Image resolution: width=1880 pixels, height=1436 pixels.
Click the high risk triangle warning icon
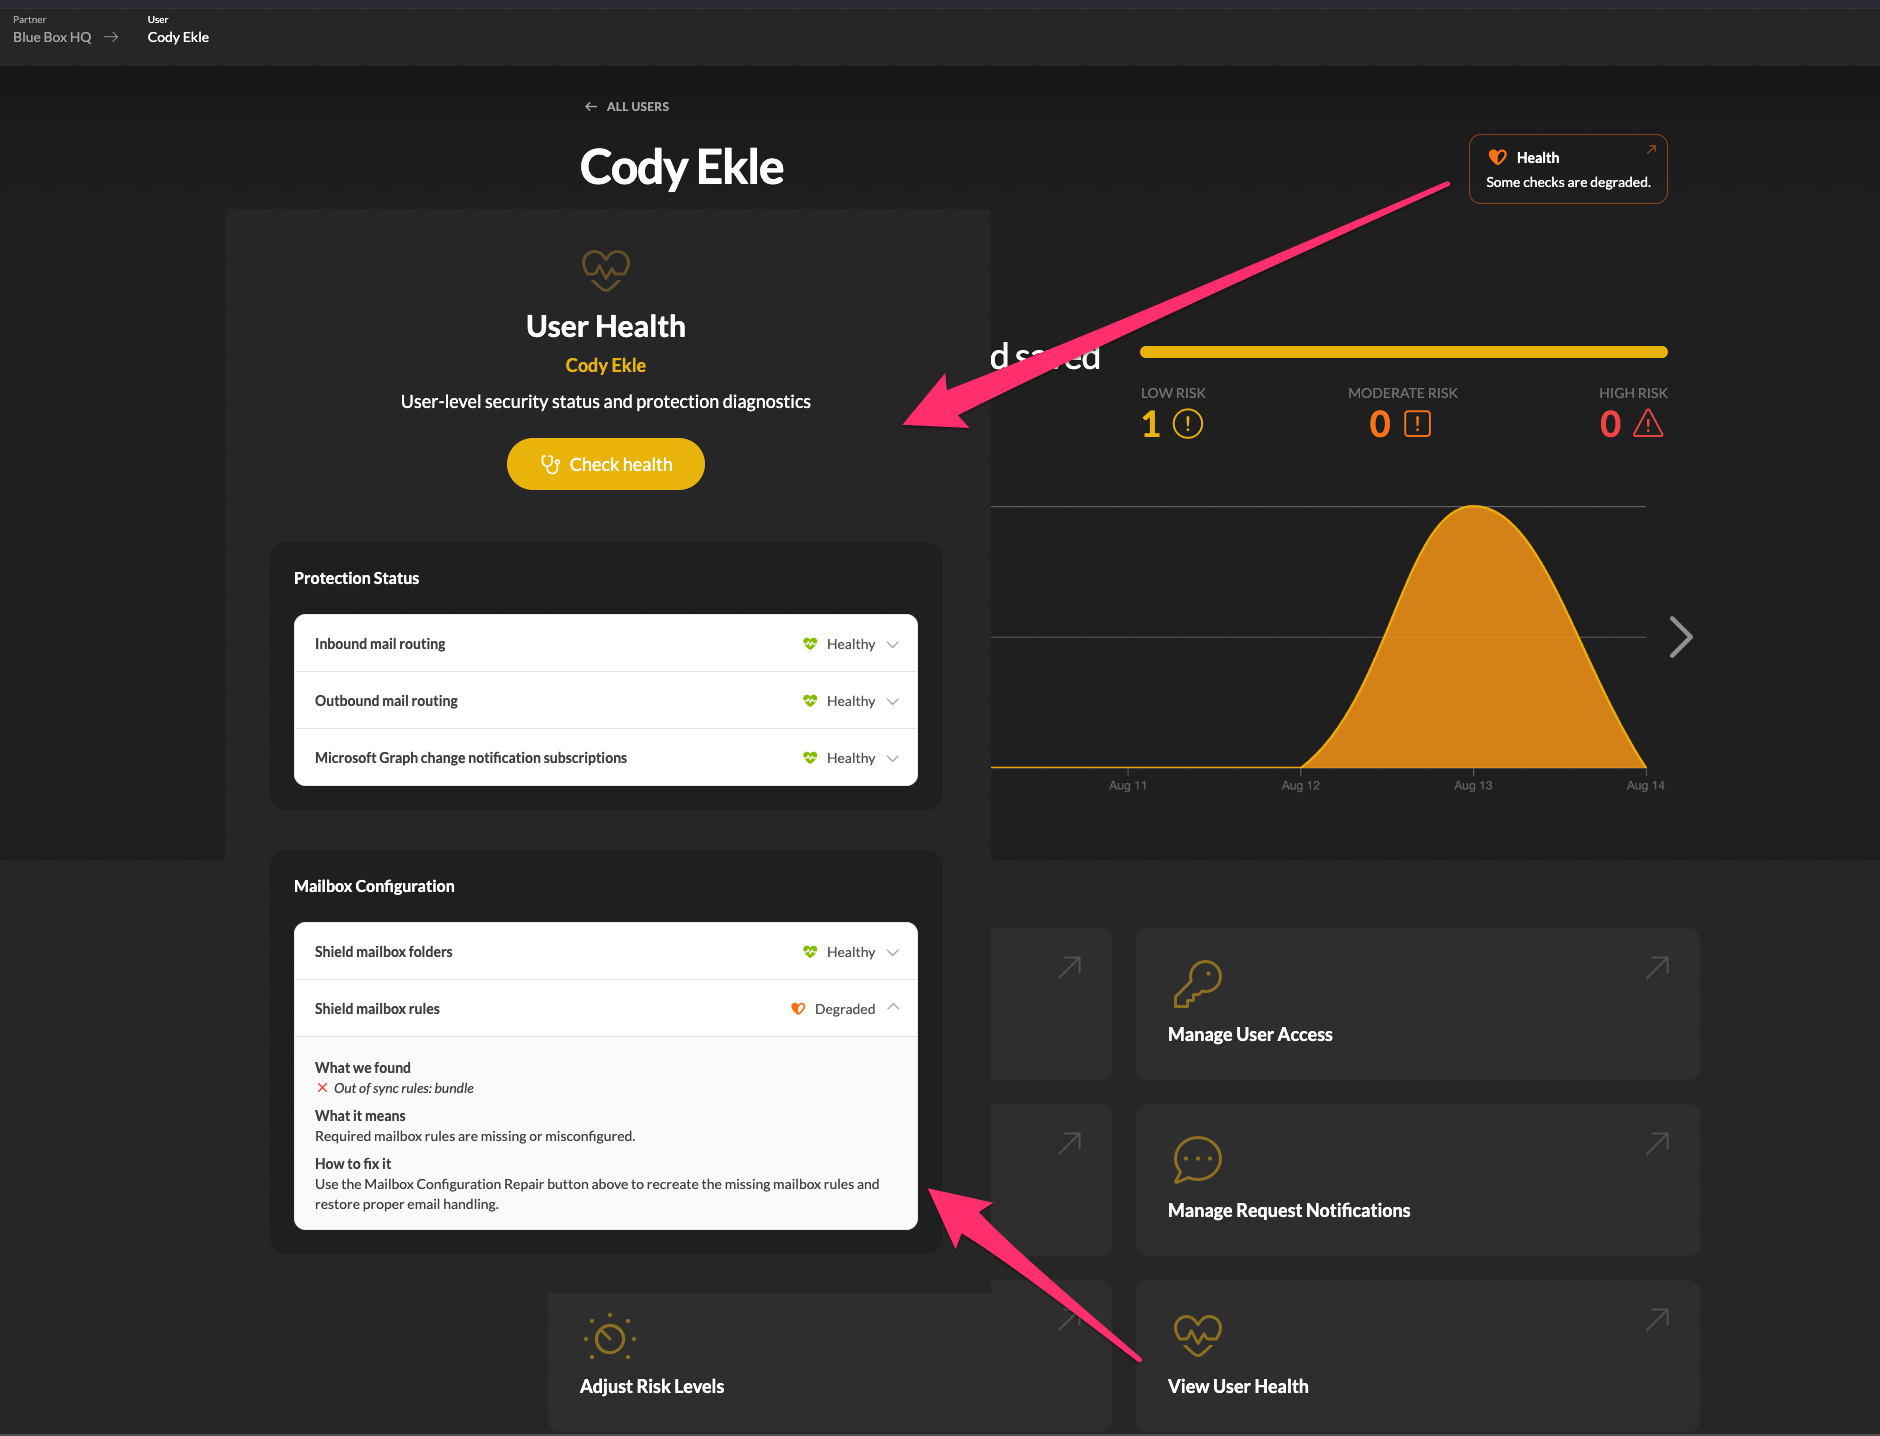pyautogui.click(x=1648, y=424)
